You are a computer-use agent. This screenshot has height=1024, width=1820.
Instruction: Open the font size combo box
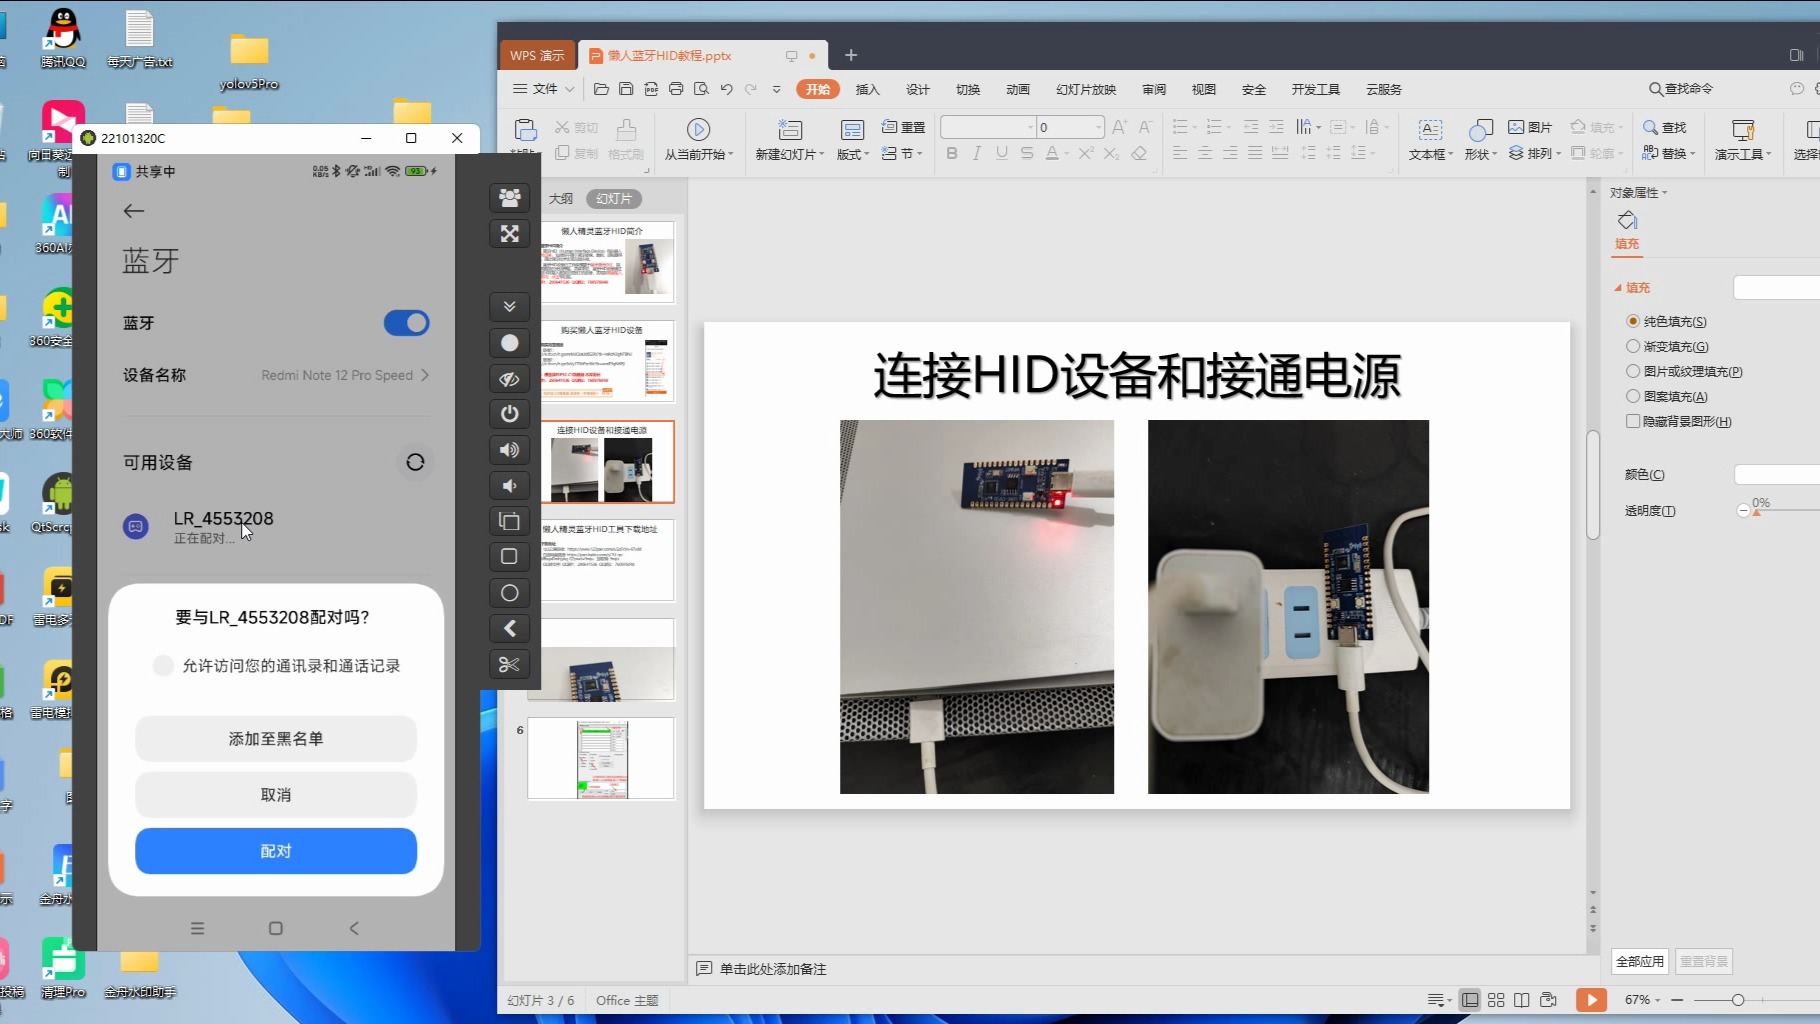pos(1070,127)
